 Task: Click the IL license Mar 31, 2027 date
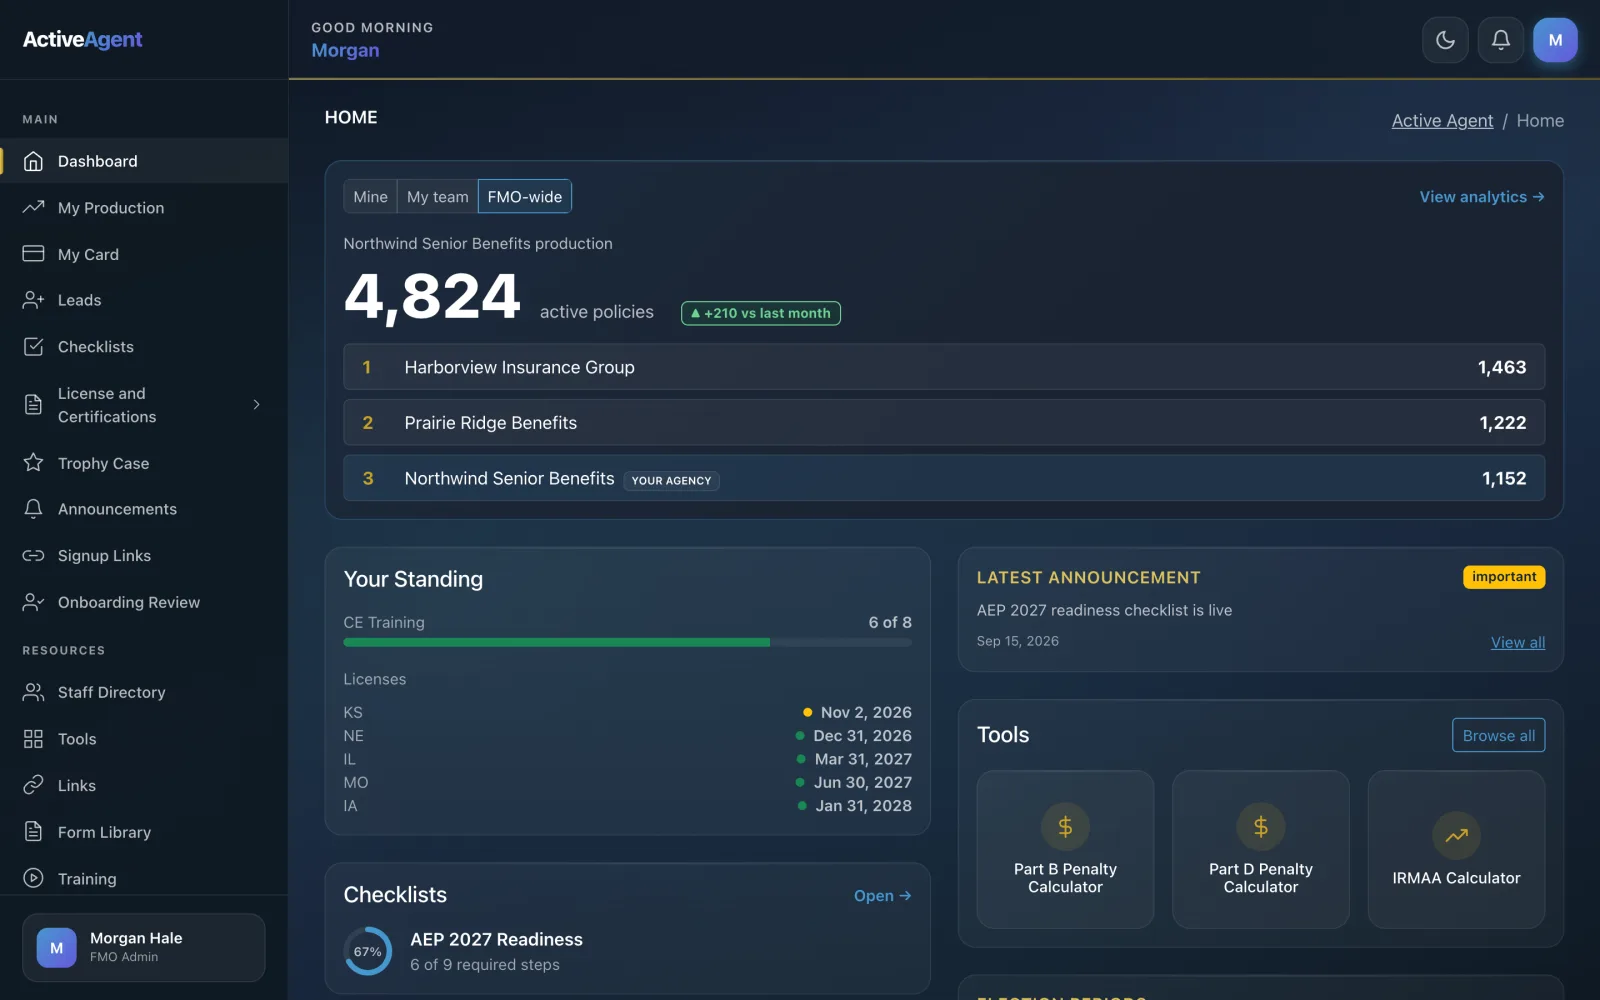(x=863, y=759)
